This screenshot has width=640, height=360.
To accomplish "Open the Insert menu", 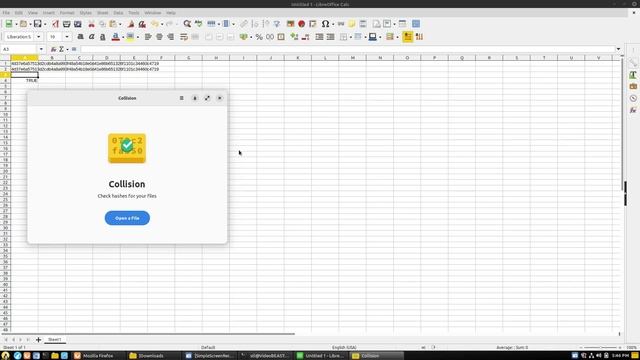I will tap(49, 13).
